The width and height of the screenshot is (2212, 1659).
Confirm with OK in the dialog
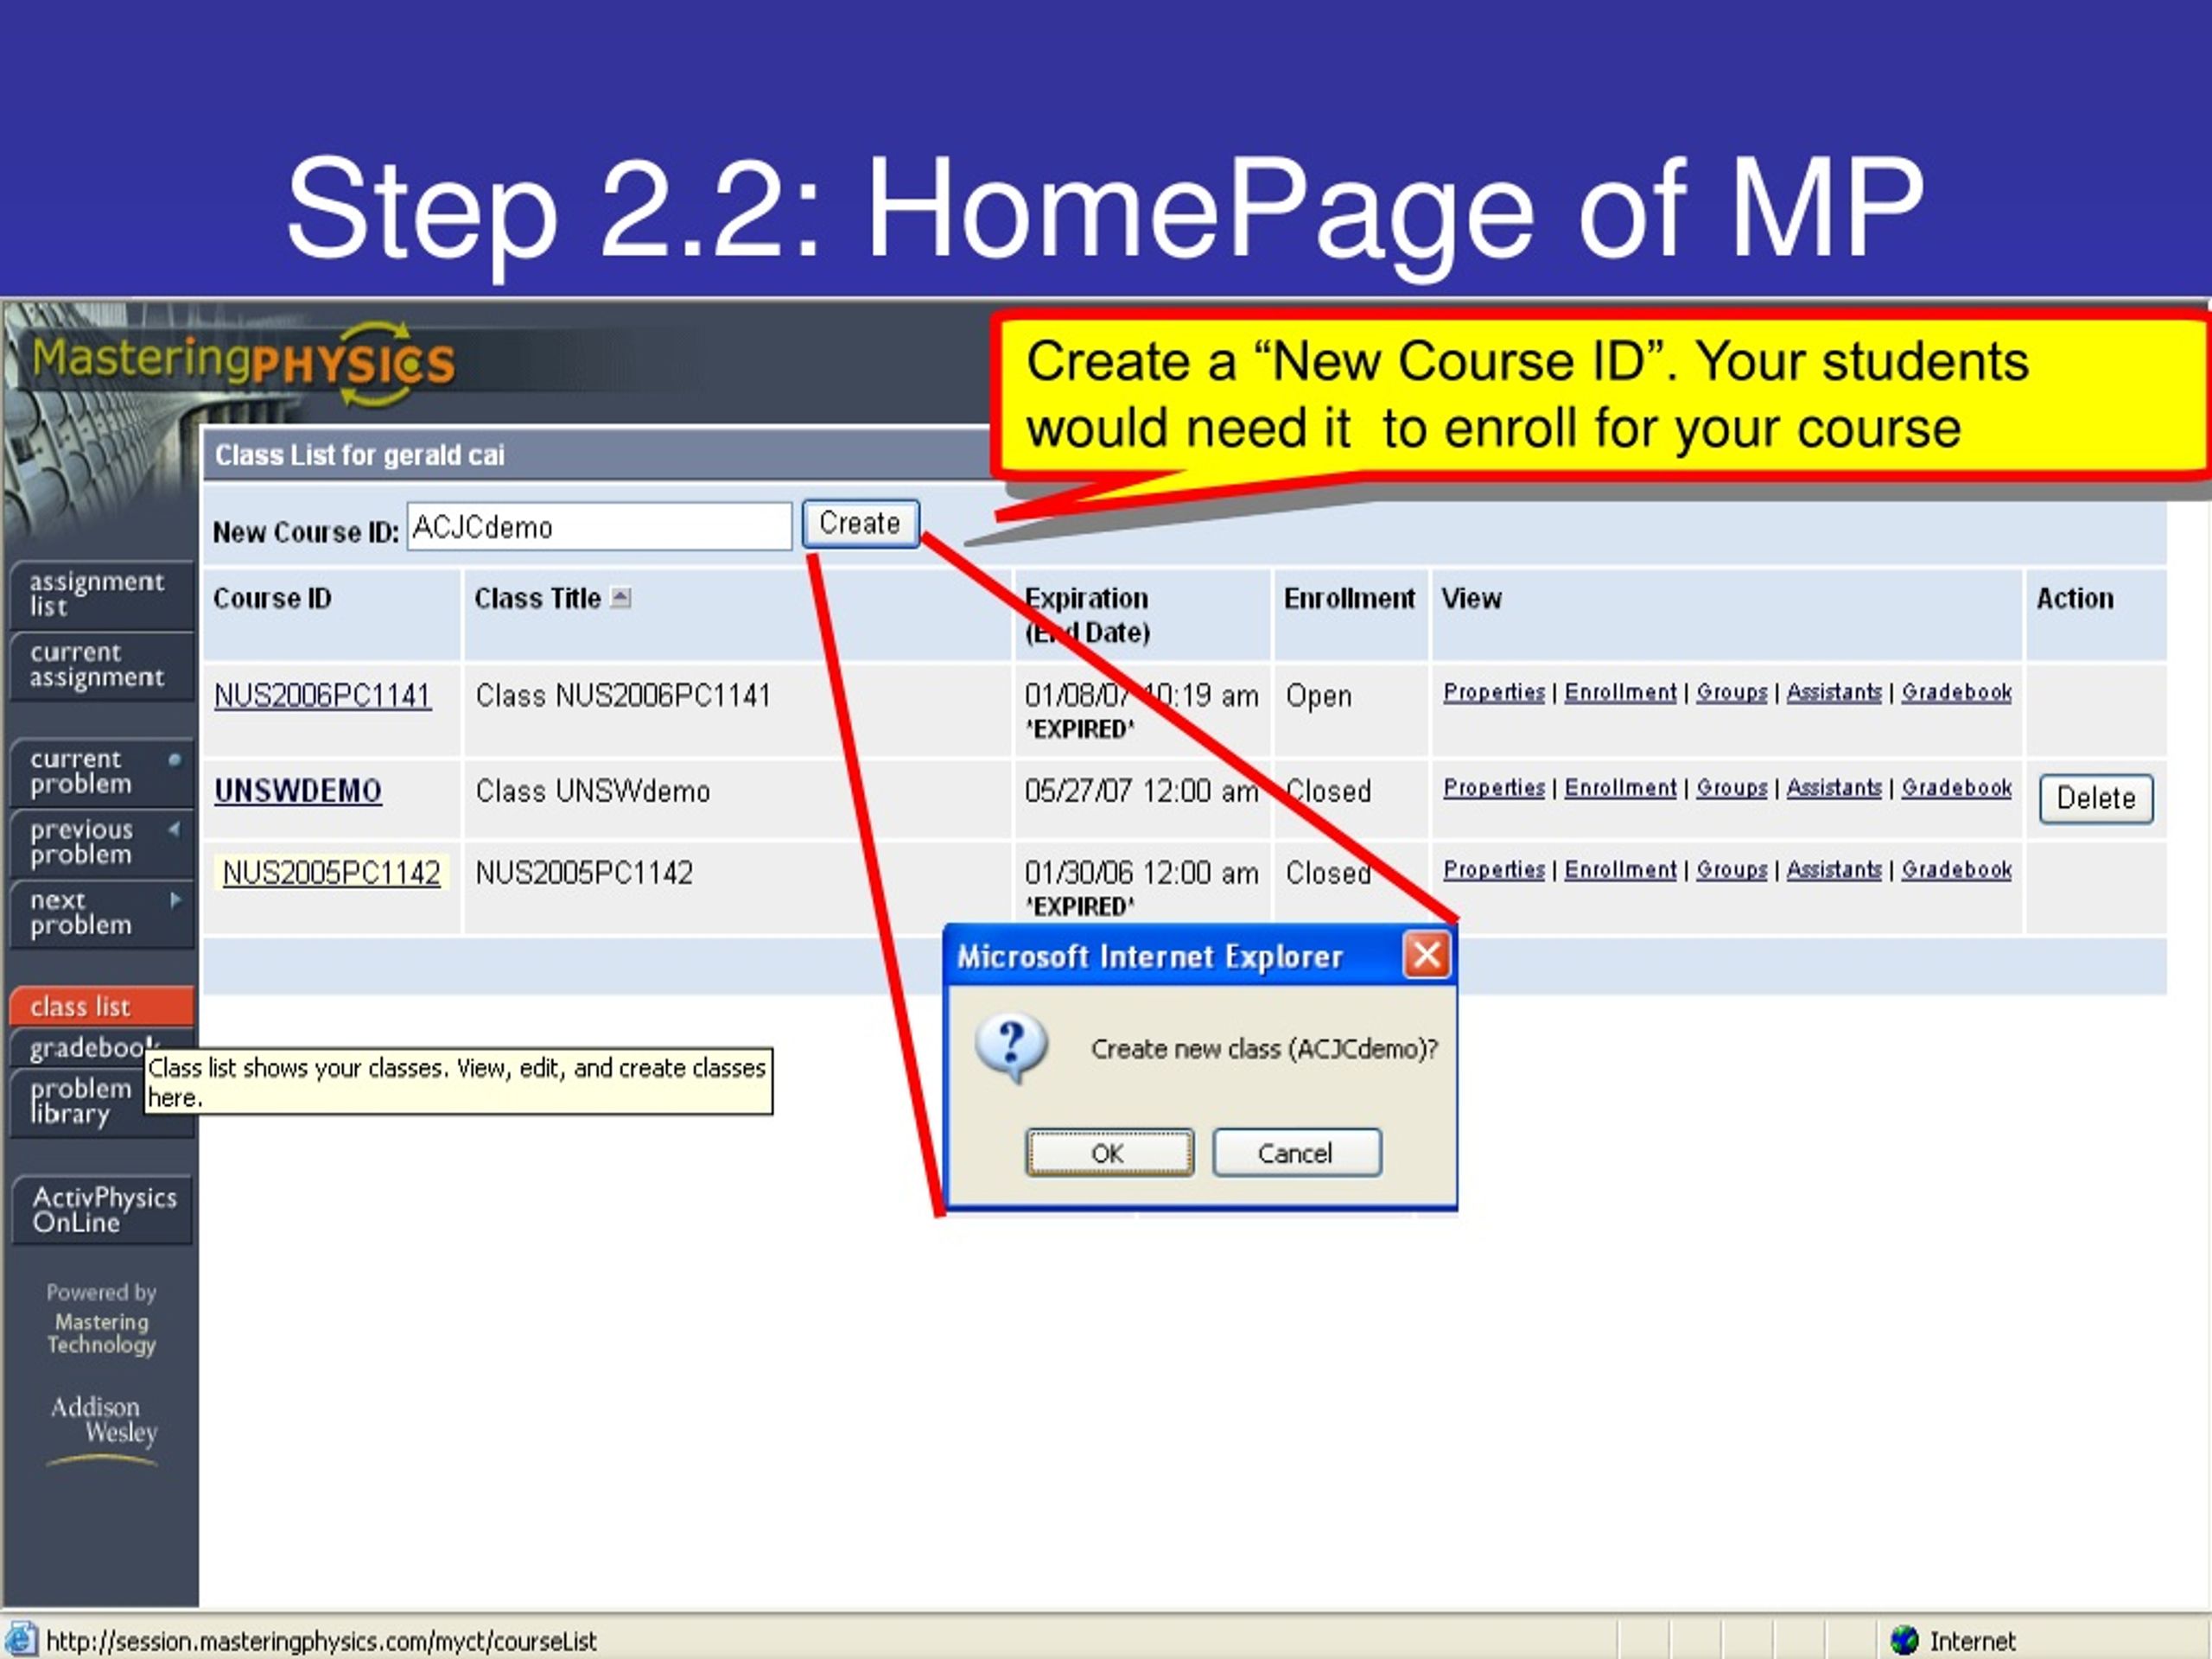(x=1109, y=1153)
